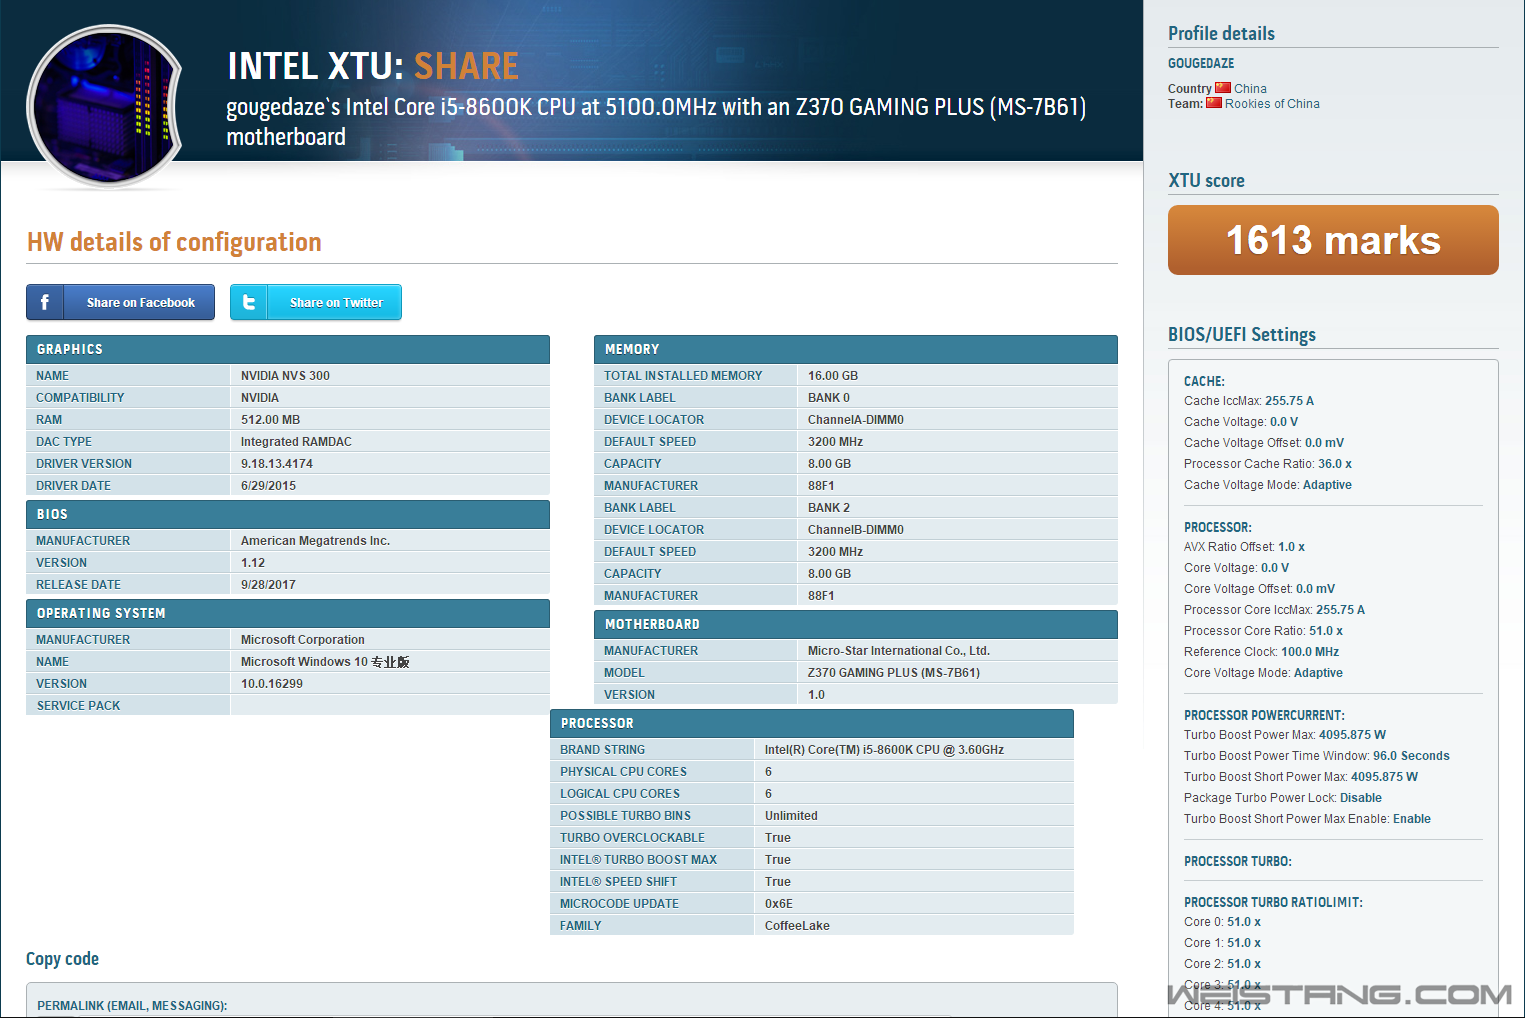The image size is (1525, 1018).
Task: Click the GRAPHICS section header
Action: 288,349
